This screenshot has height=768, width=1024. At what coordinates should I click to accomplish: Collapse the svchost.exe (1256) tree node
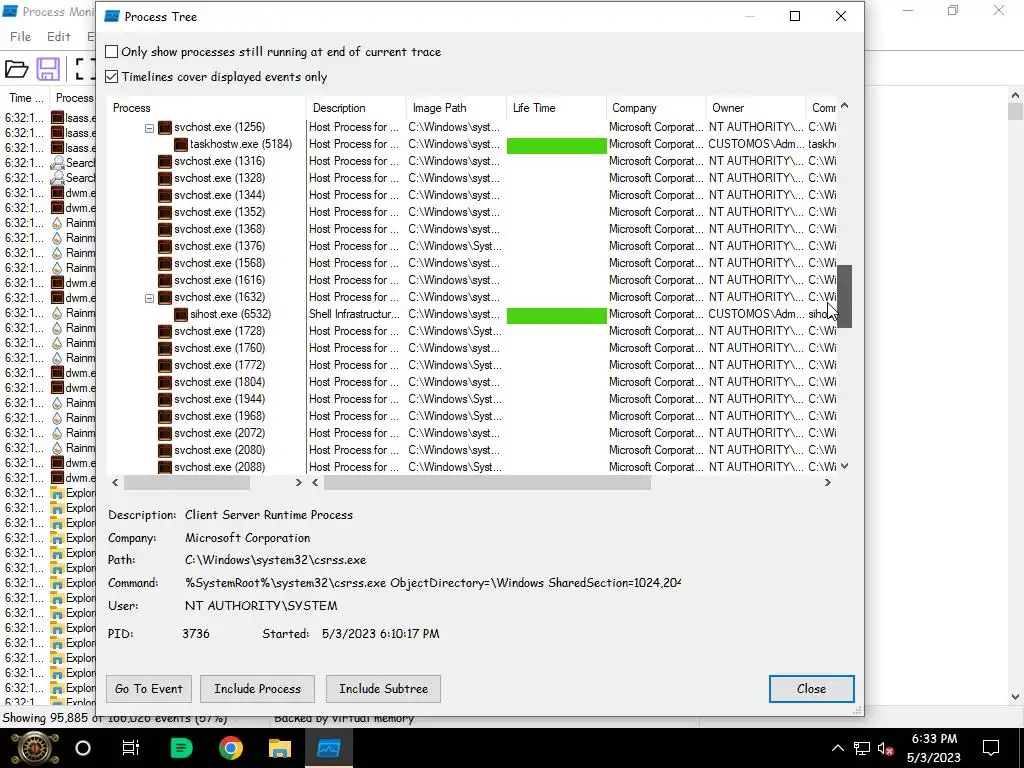click(x=149, y=127)
